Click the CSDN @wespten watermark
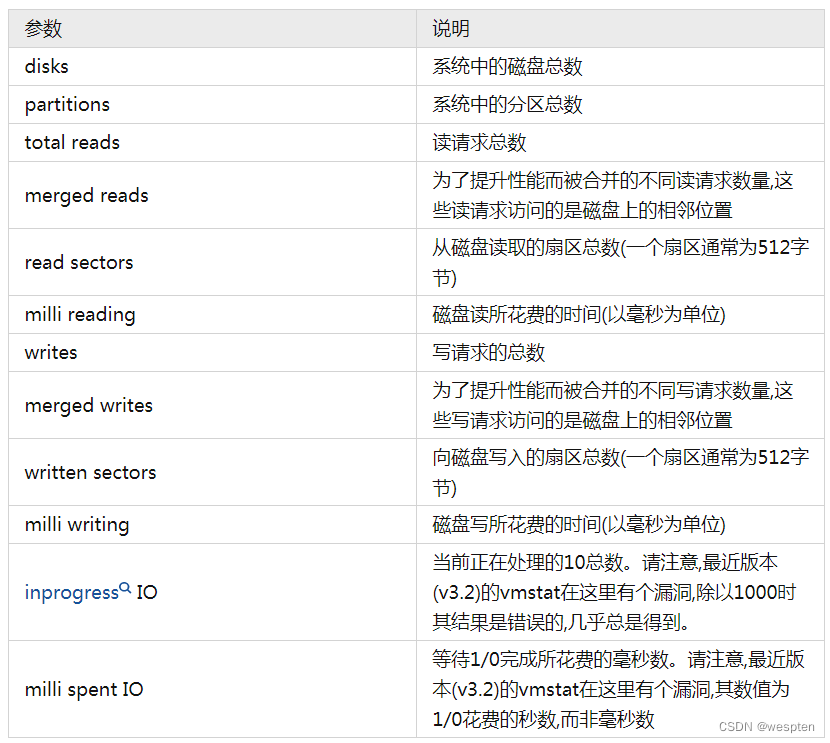830x743 pixels. coord(766,727)
